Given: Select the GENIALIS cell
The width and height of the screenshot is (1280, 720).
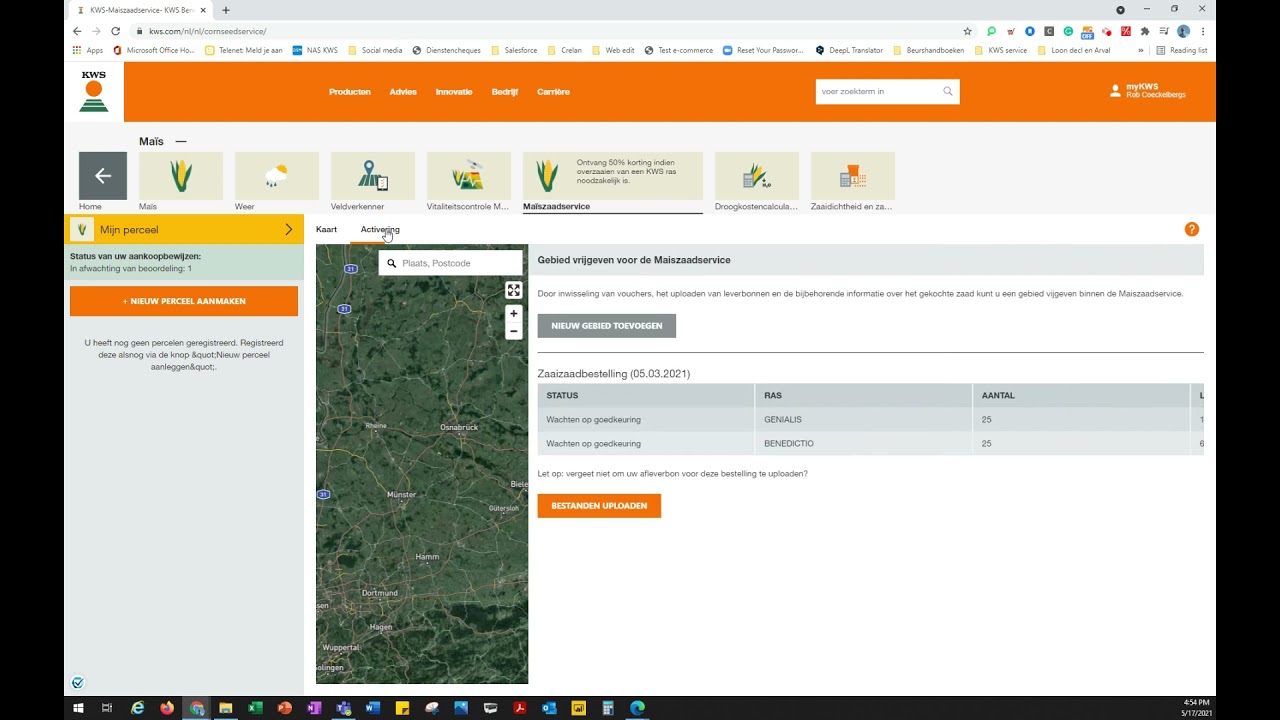Looking at the screenshot, I should point(864,420).
